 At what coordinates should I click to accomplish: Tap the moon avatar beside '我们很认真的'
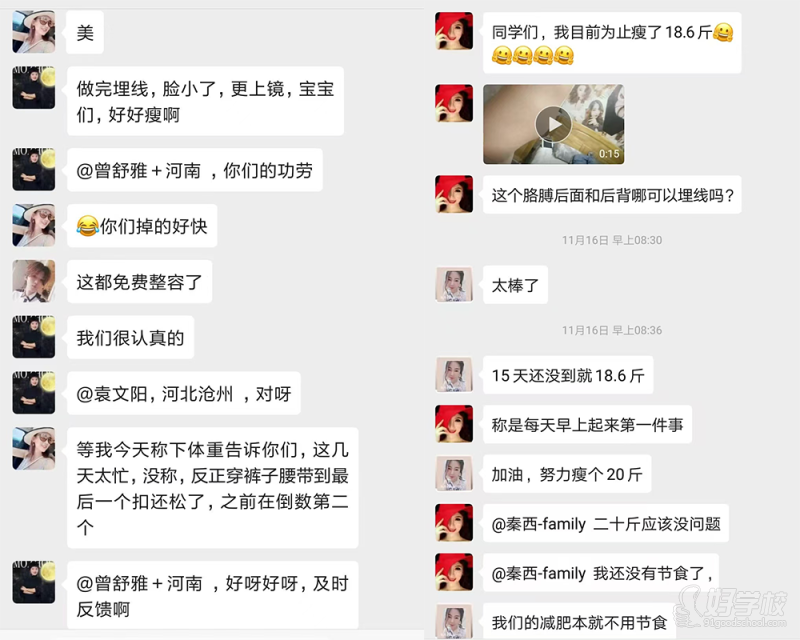(34, 337)
